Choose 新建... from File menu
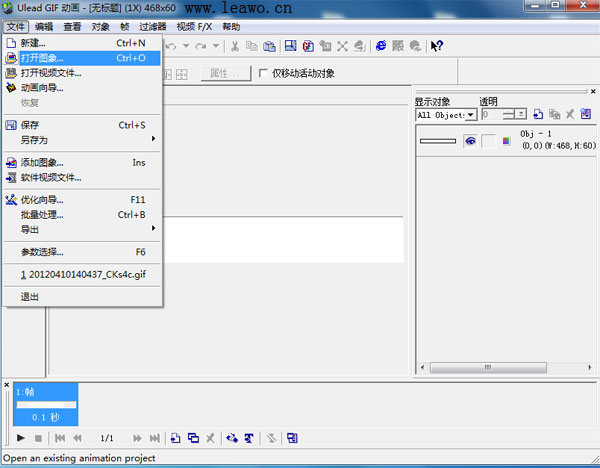This screenshot has width=600, height=468. 82,43
